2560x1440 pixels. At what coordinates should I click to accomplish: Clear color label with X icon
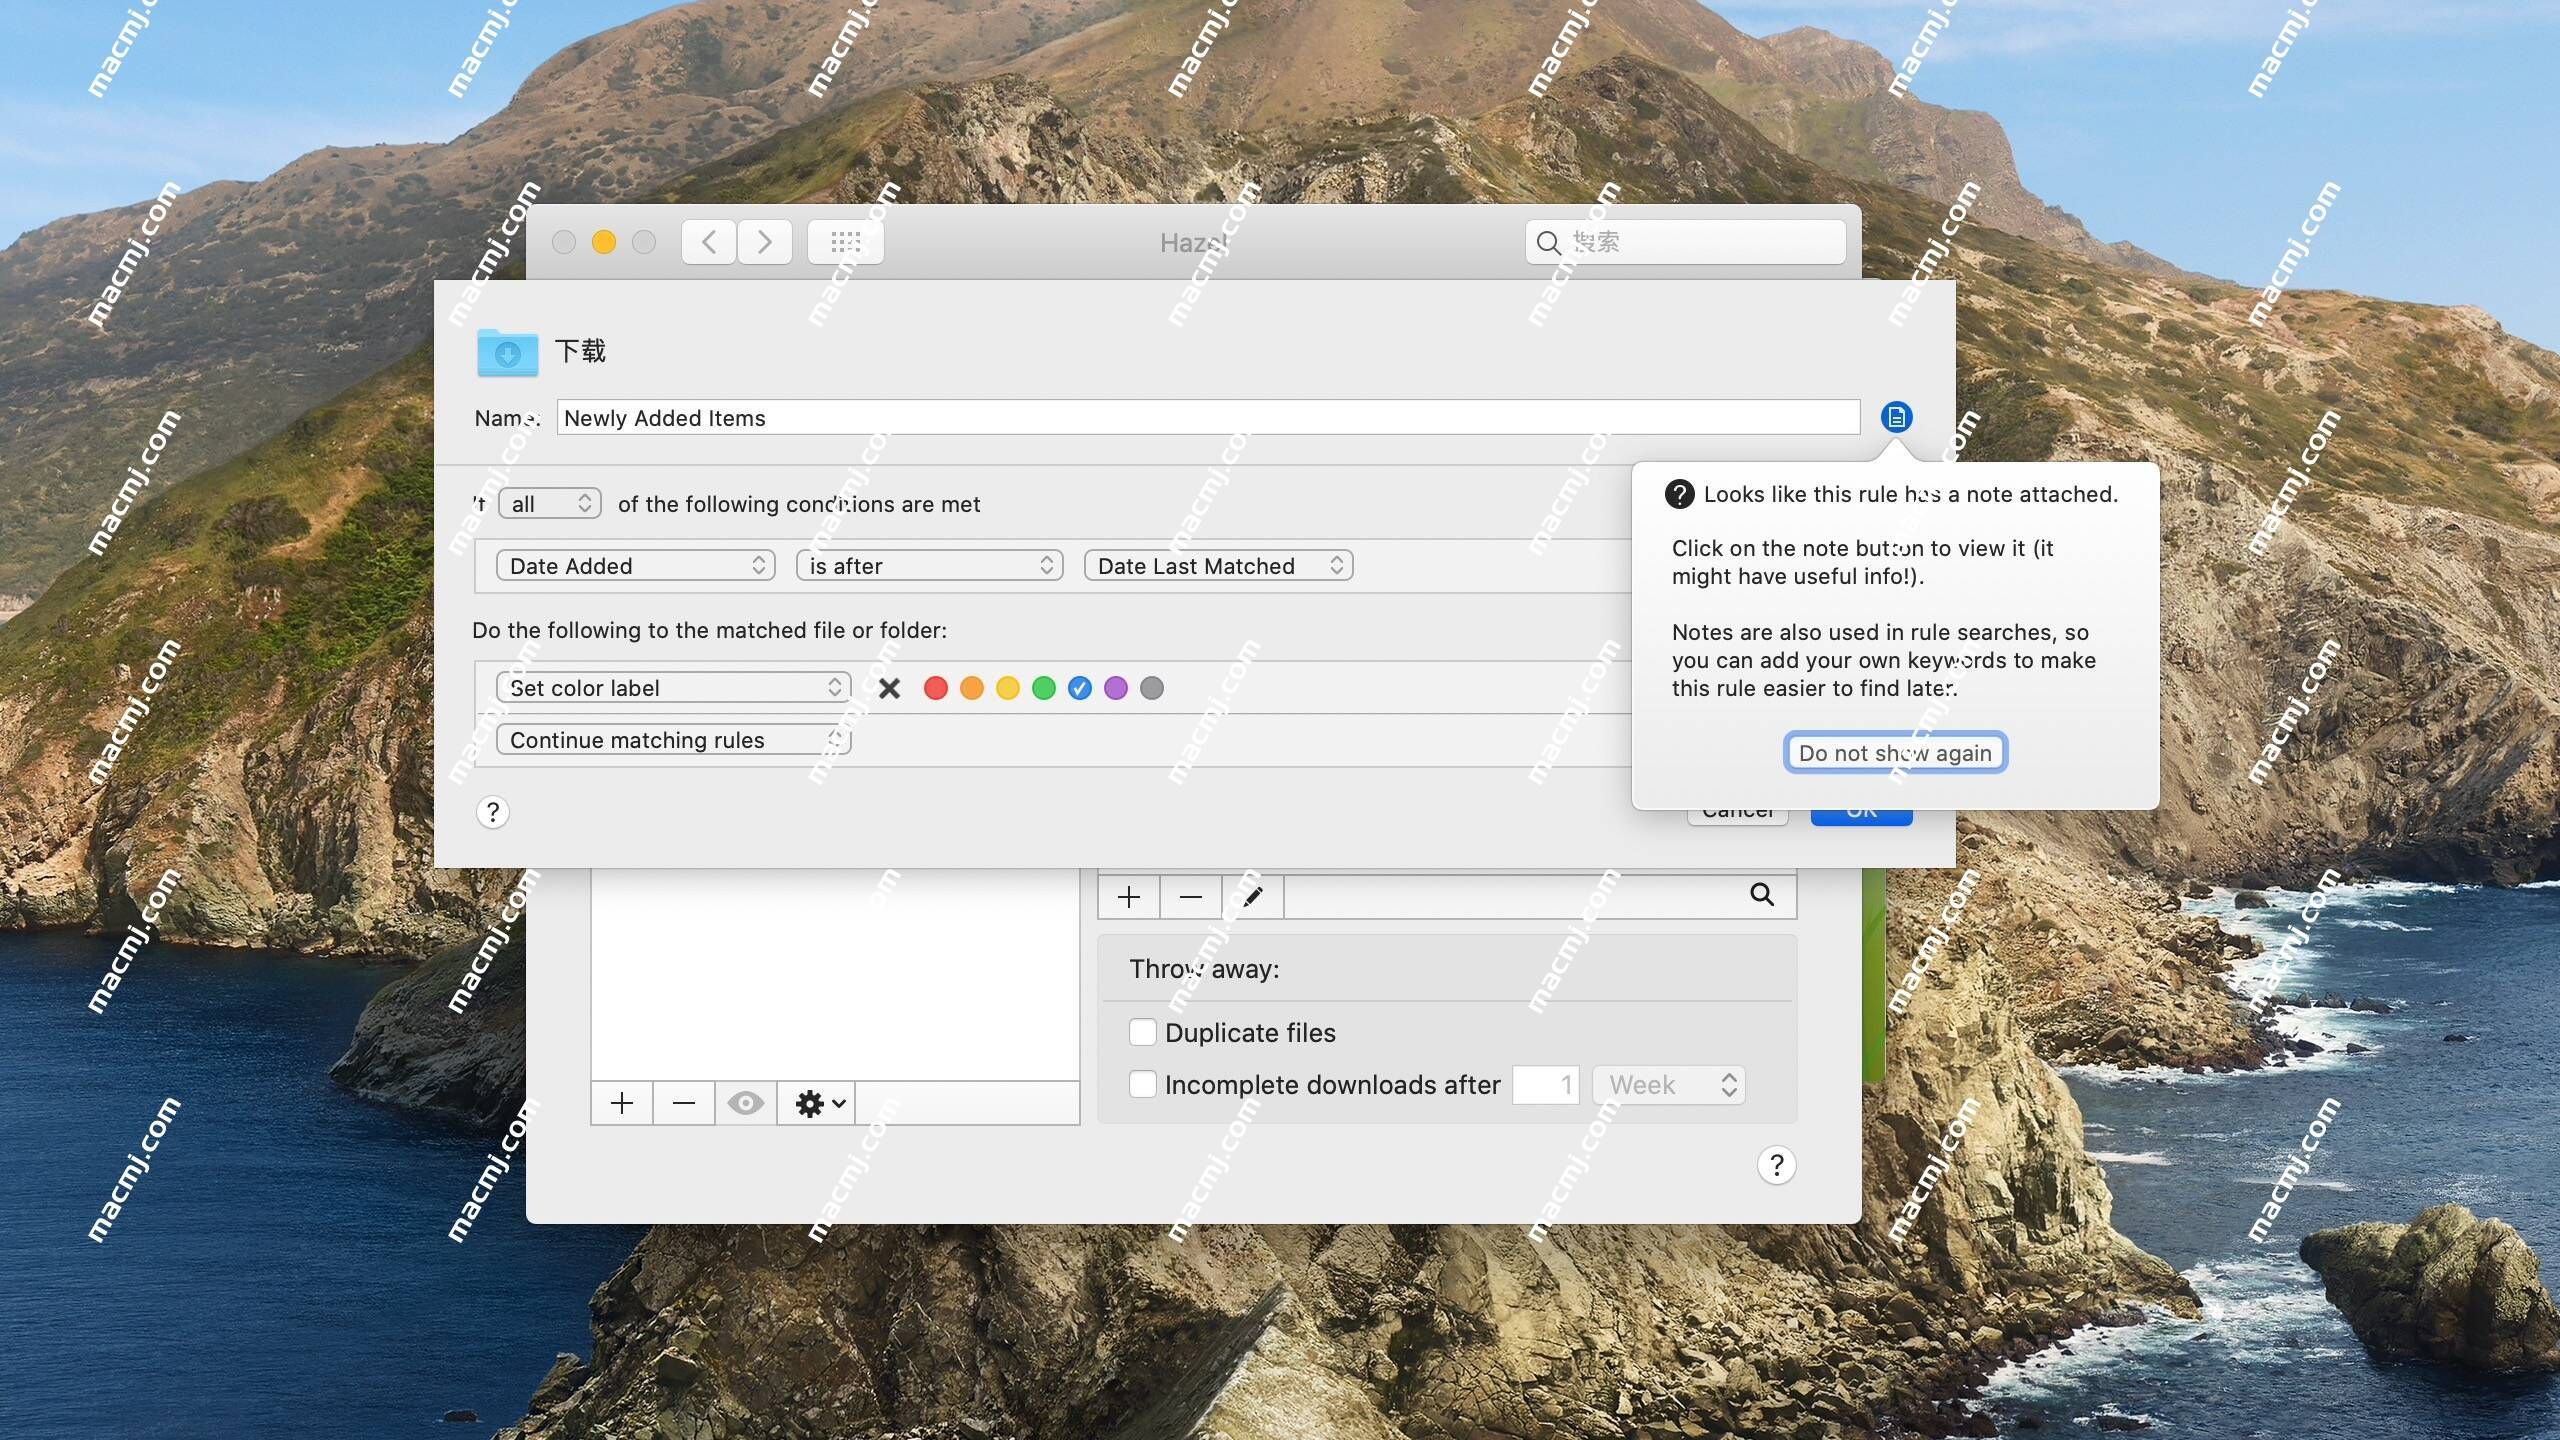(889, 688)
